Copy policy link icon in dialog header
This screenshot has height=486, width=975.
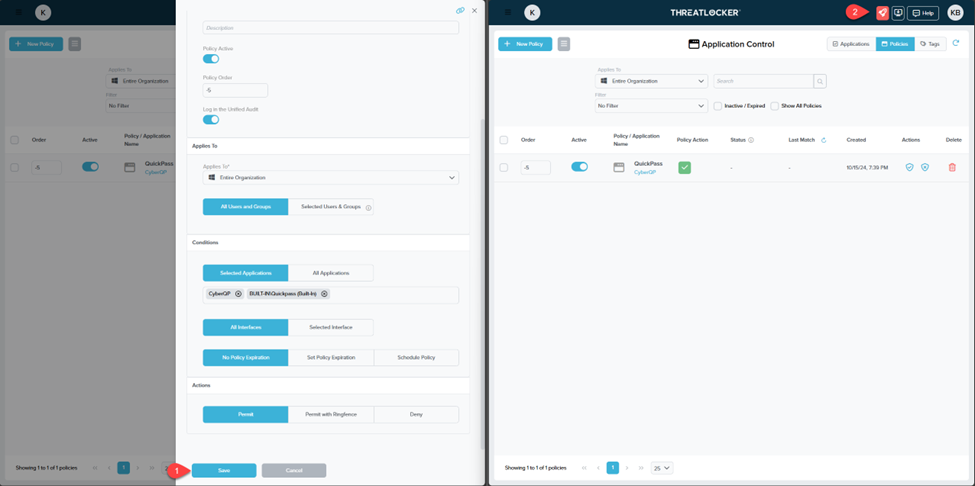coord(460,11)
